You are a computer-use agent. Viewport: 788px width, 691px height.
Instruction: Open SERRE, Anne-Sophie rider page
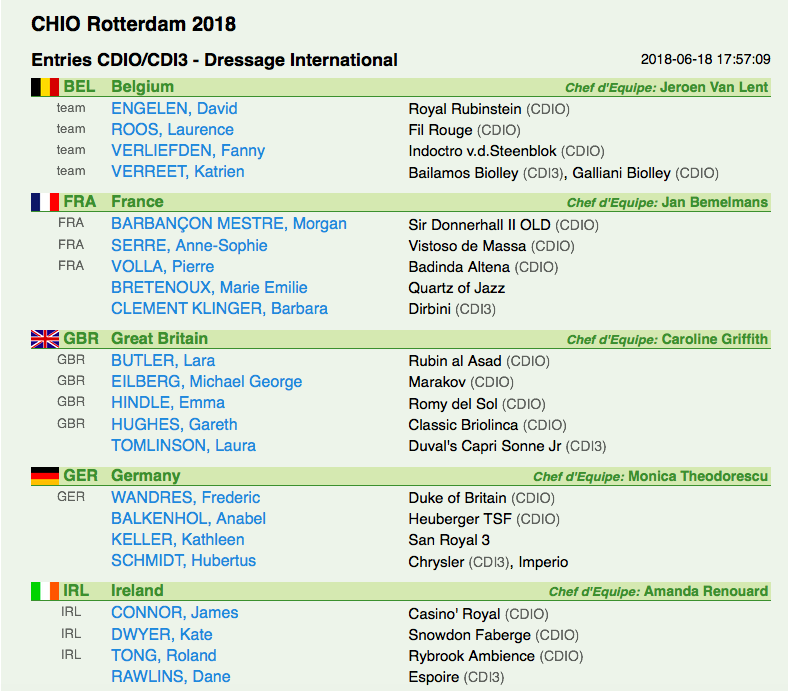(x=189, y=245)
